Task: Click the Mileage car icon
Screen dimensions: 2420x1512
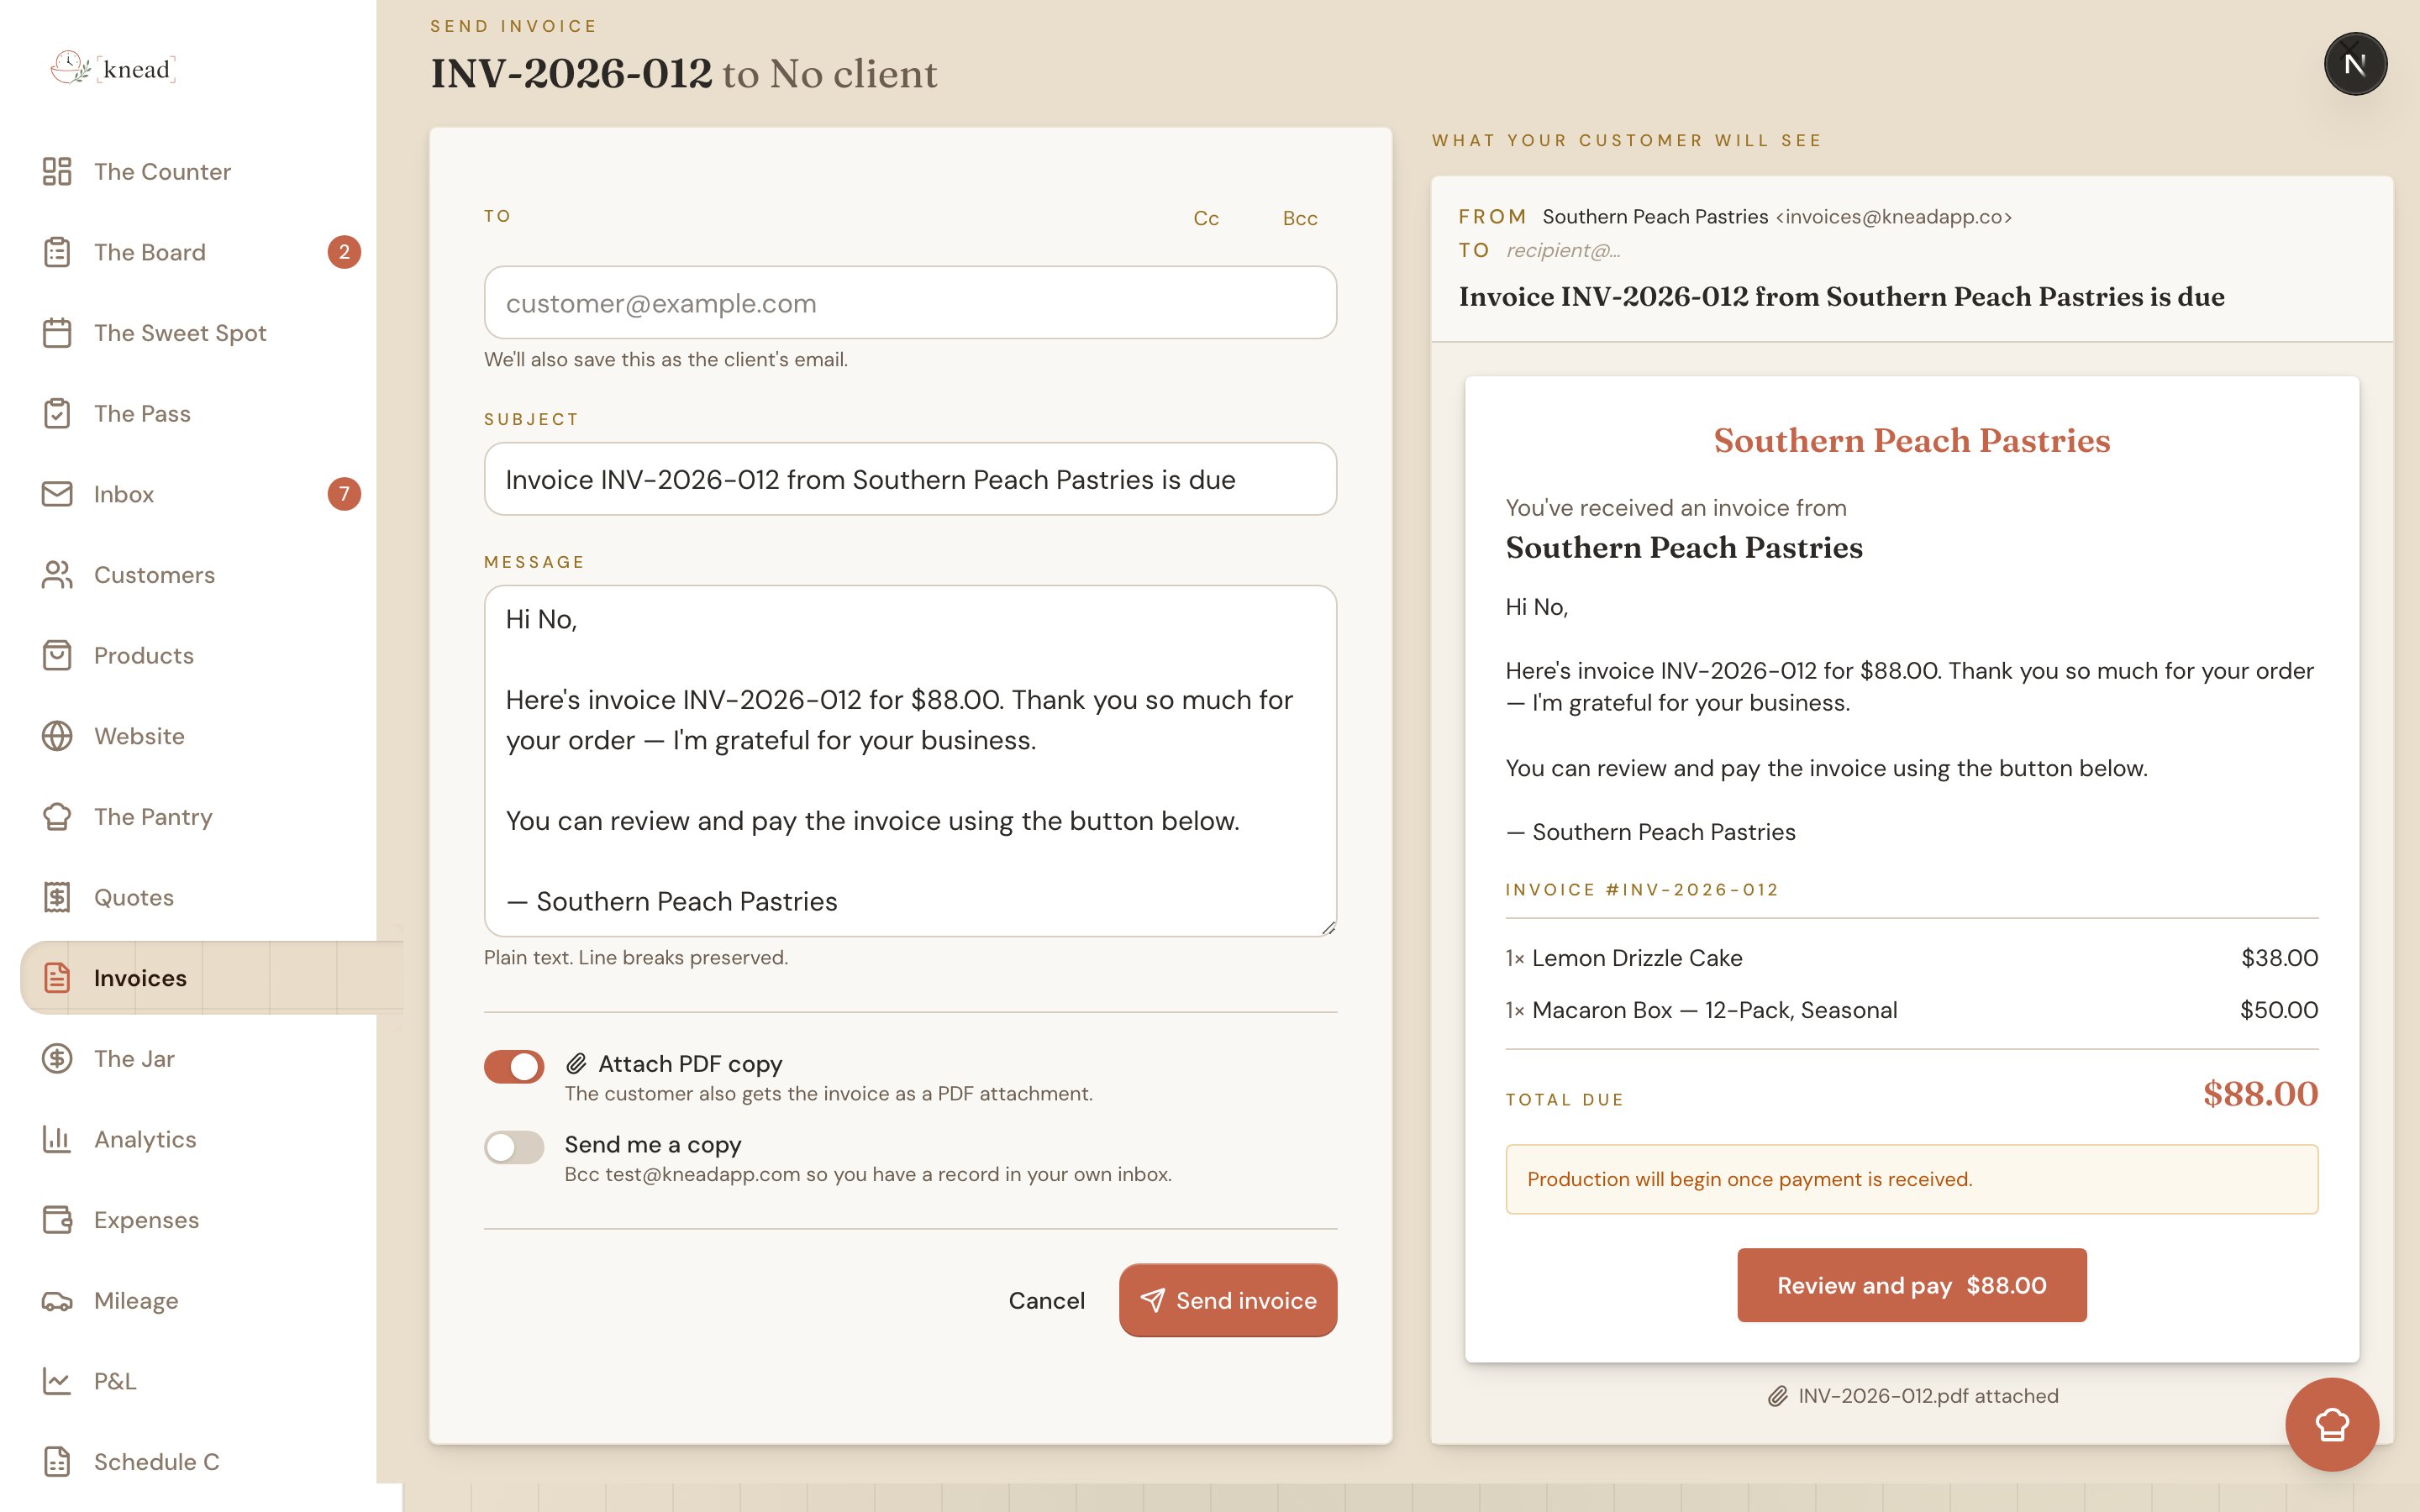Action: click(57, 1300)
